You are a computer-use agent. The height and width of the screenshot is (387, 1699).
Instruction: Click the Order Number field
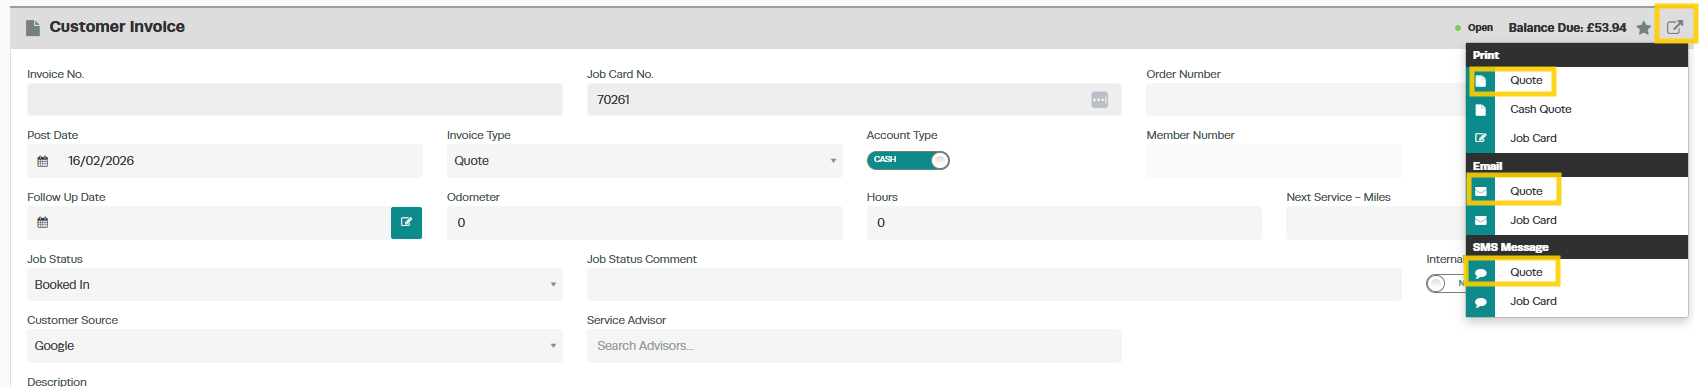(1306, 100)
